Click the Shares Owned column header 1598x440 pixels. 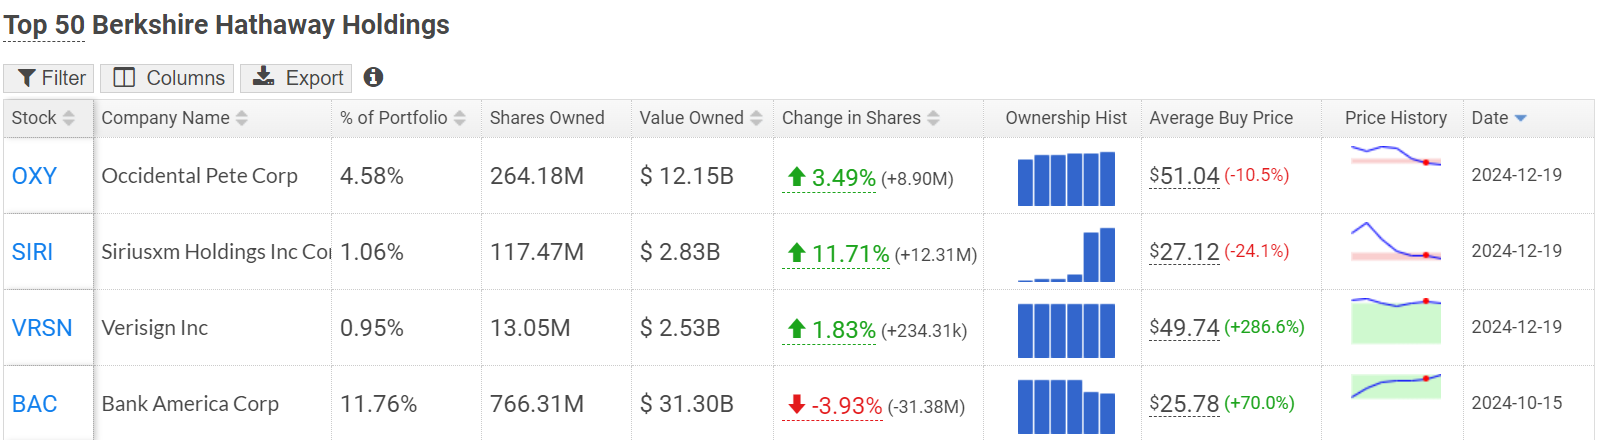547,118
